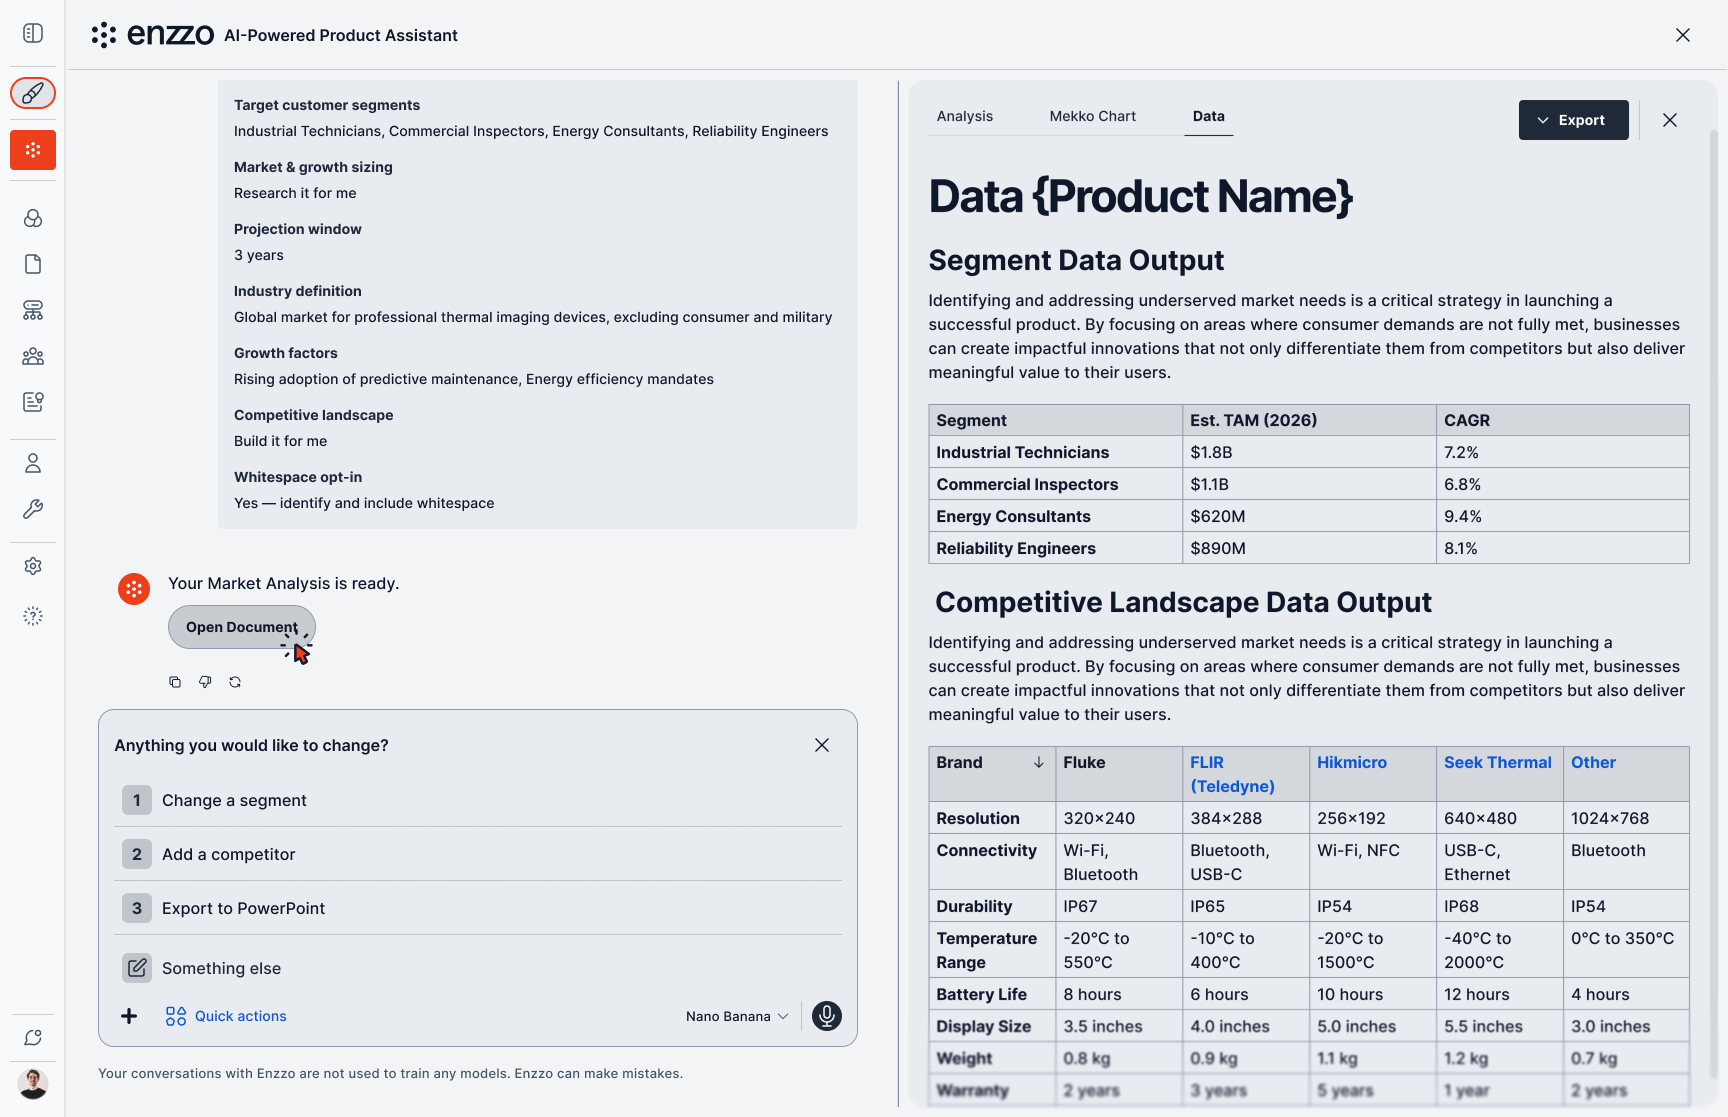Open the team people icon in sidebar

(33, 356)
